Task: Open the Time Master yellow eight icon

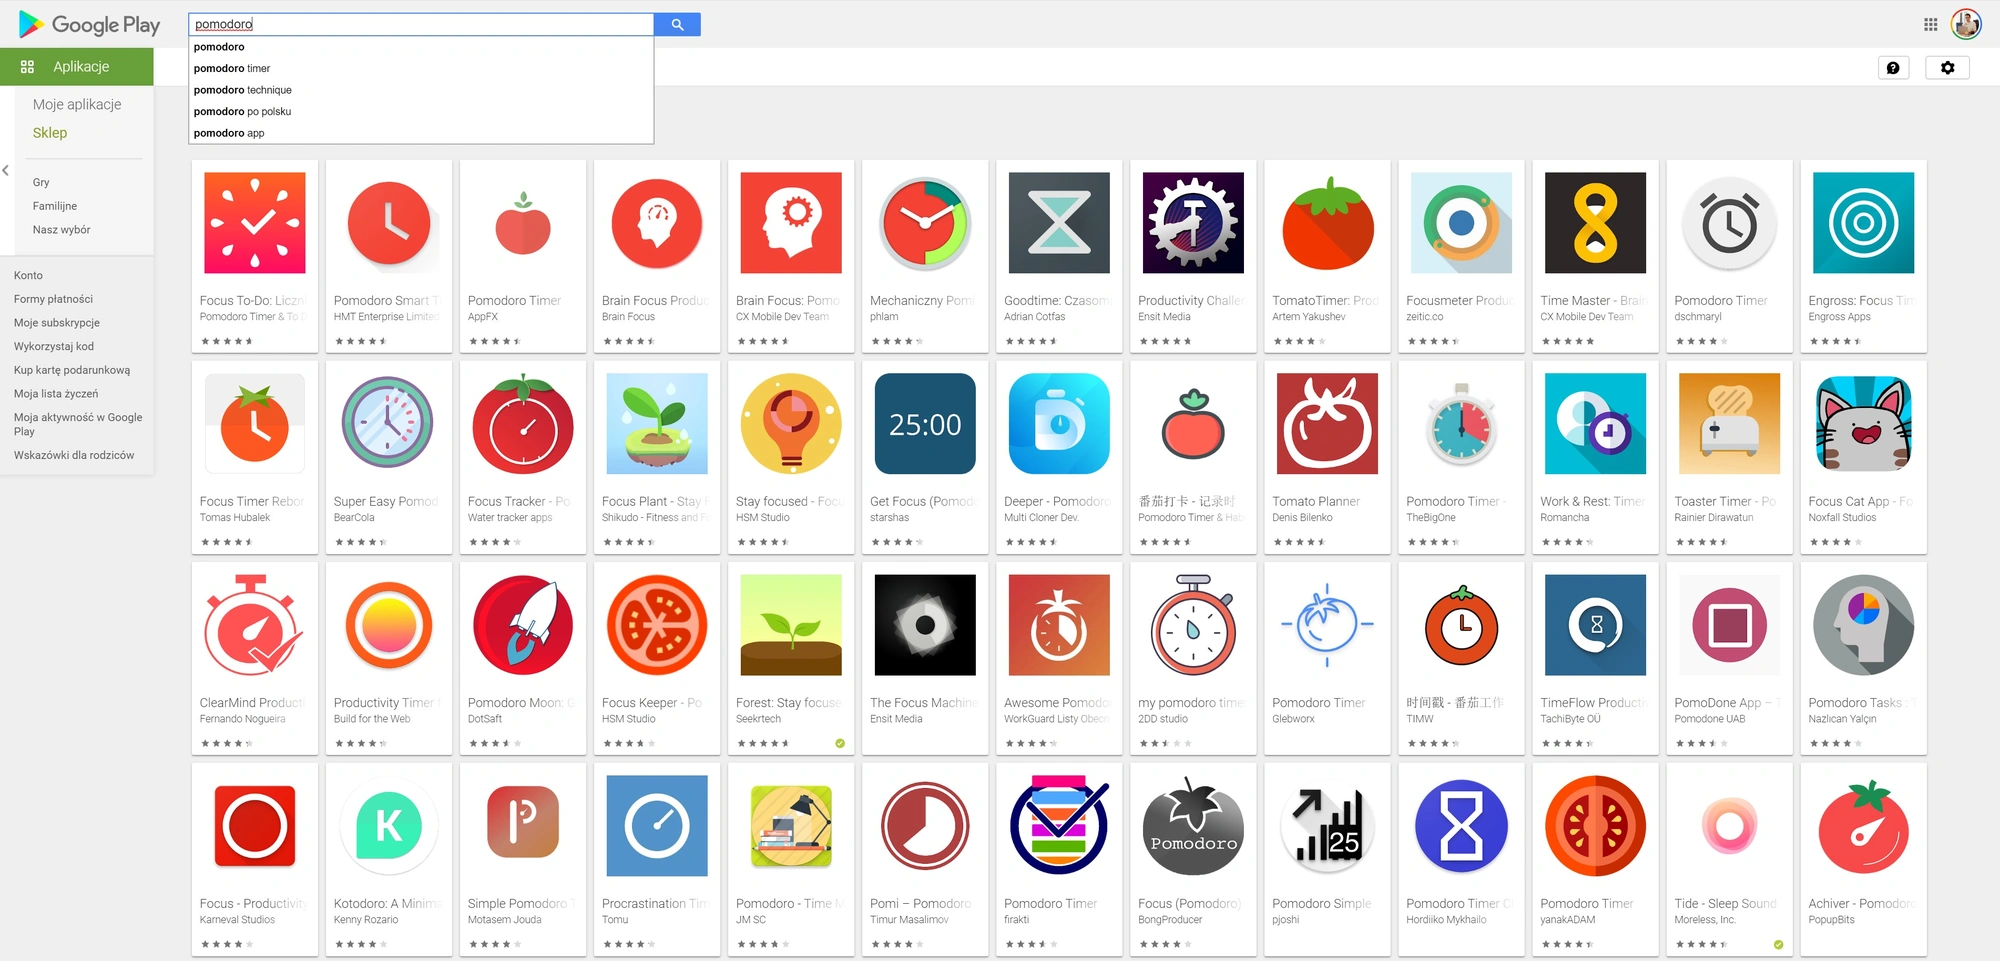Action: pos(1595,223)
